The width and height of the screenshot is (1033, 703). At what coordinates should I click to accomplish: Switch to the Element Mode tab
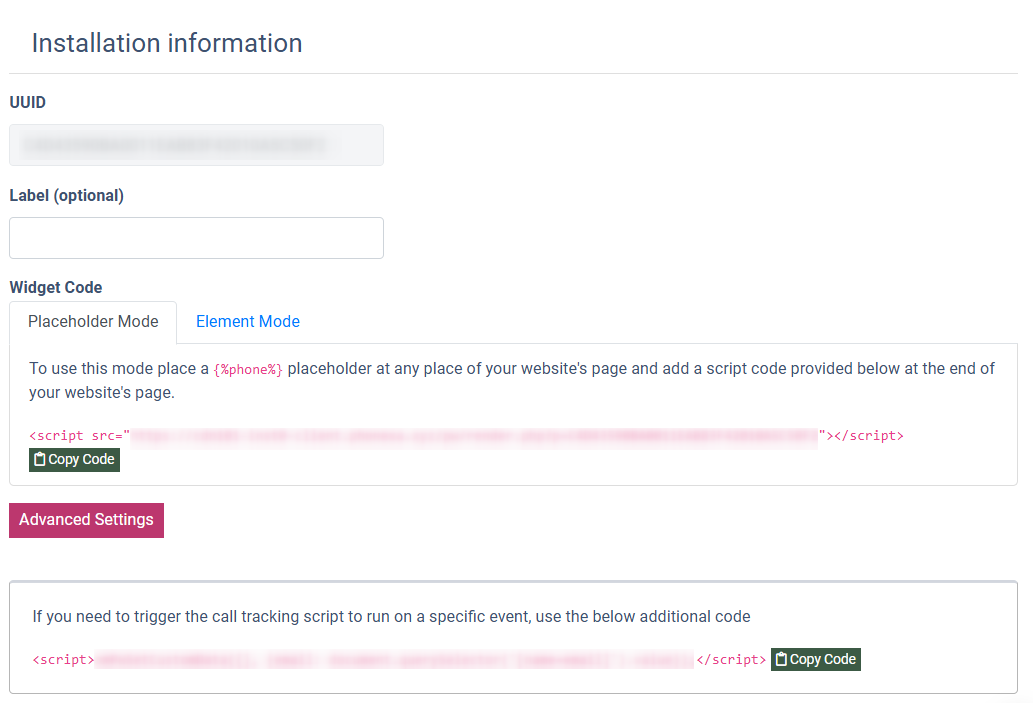[x=248, y=322]
